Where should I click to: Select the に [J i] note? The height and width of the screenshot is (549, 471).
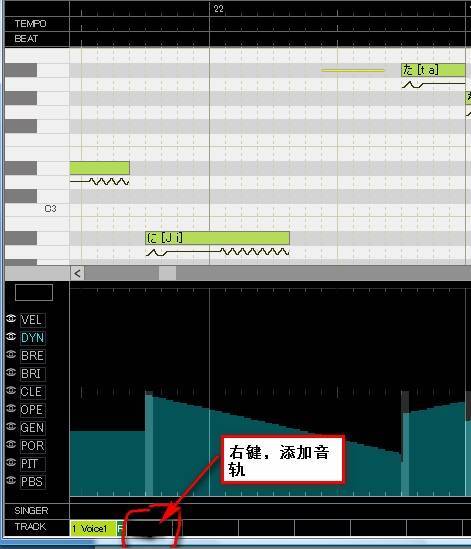(x=217, y=238)
